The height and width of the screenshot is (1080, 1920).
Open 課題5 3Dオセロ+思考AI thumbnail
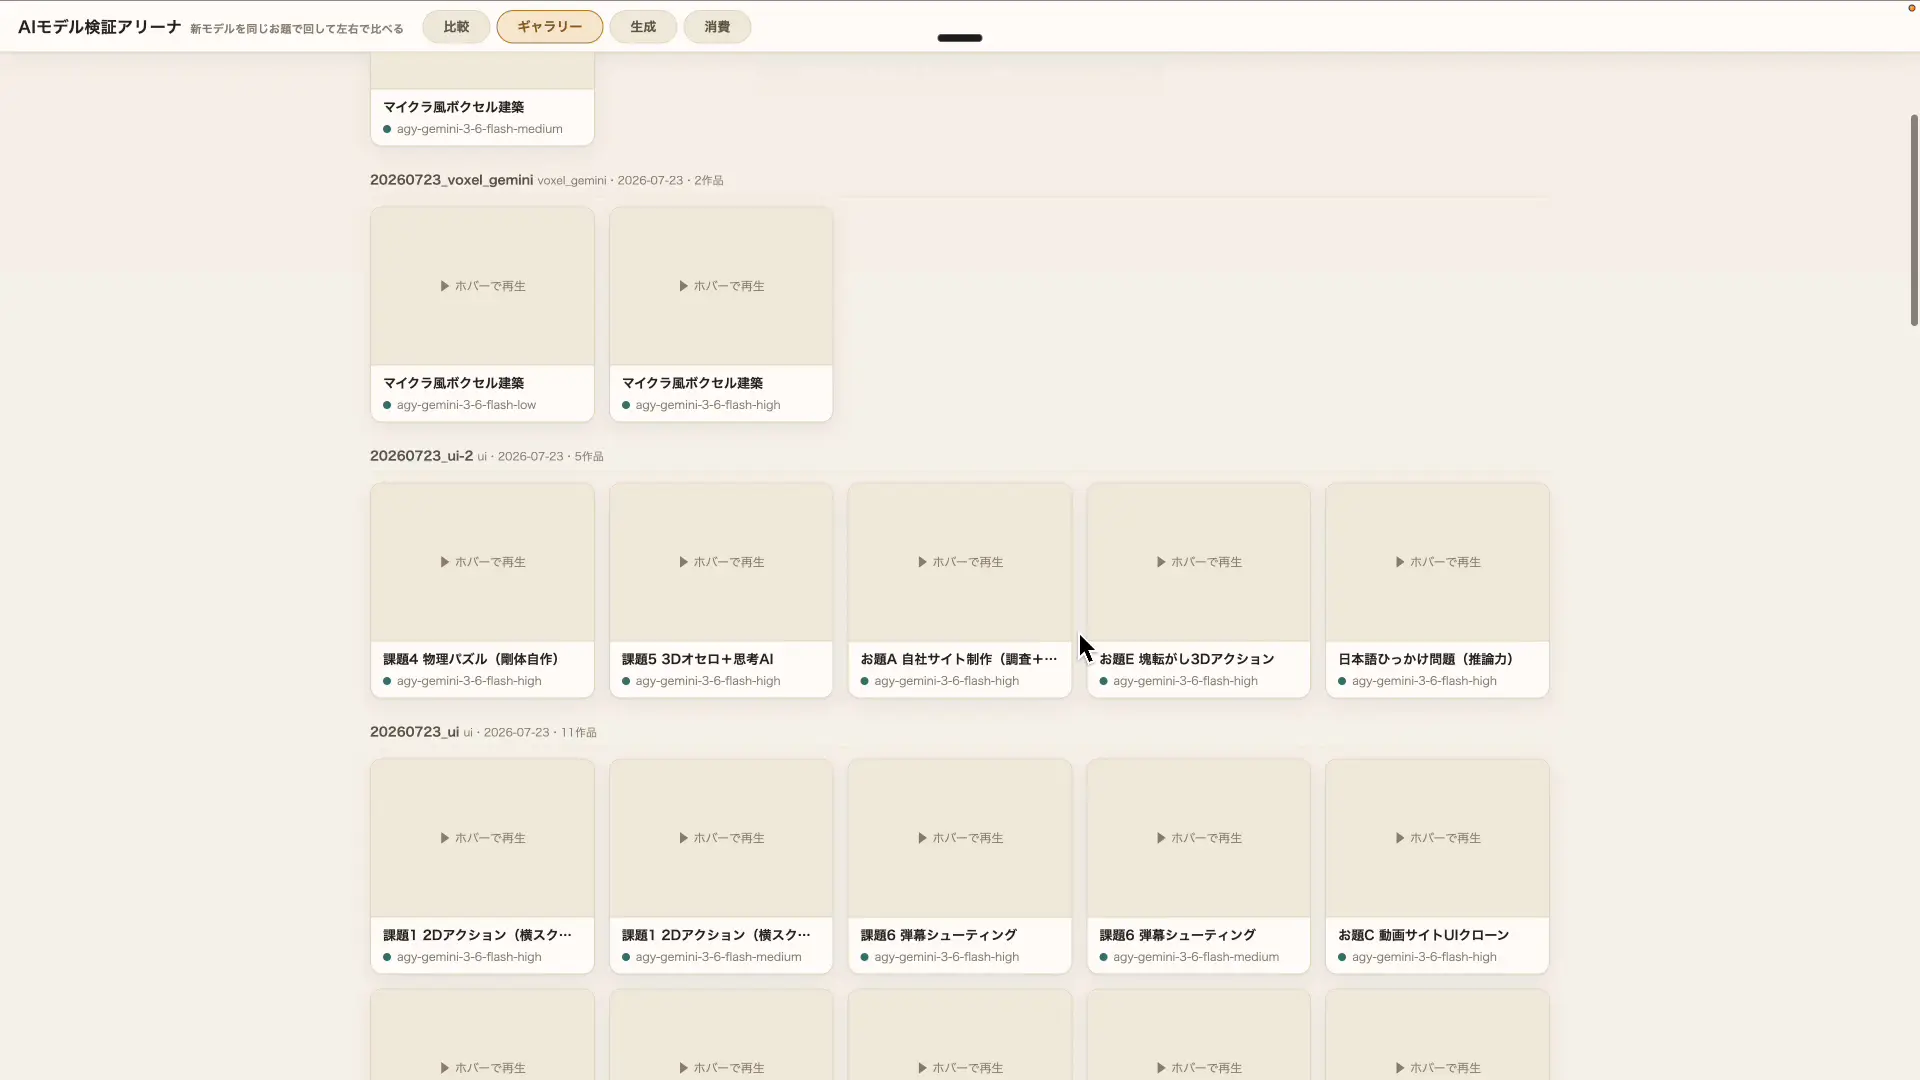point(721,562)
